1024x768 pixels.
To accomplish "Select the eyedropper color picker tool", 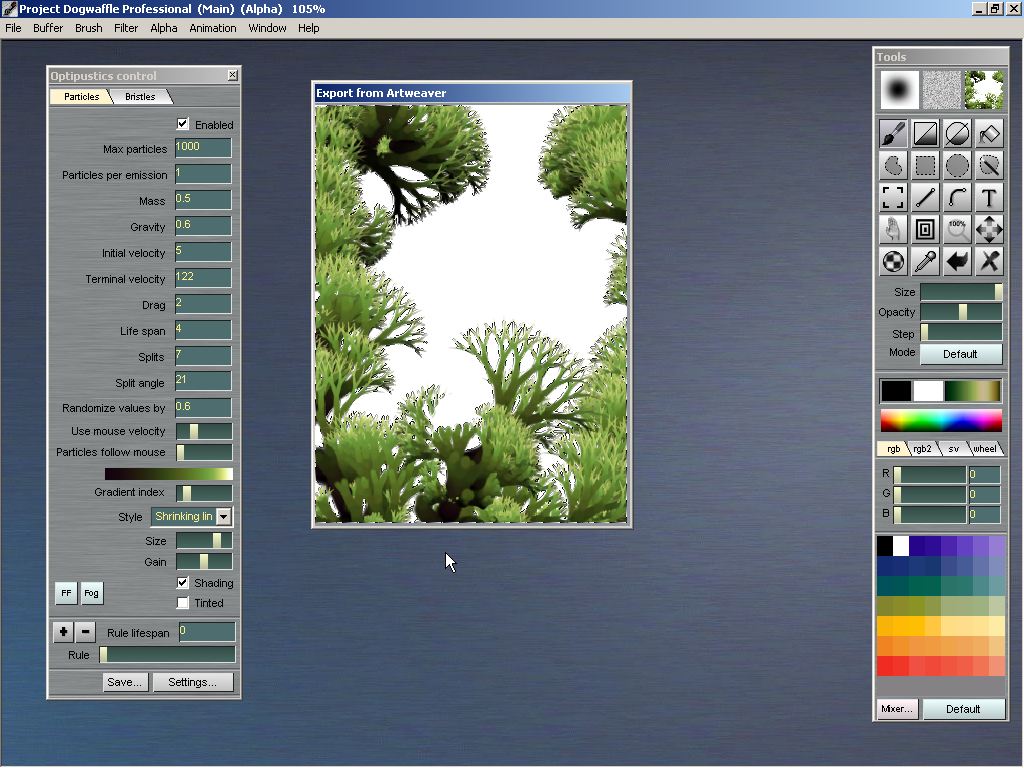I will (925, 261).
